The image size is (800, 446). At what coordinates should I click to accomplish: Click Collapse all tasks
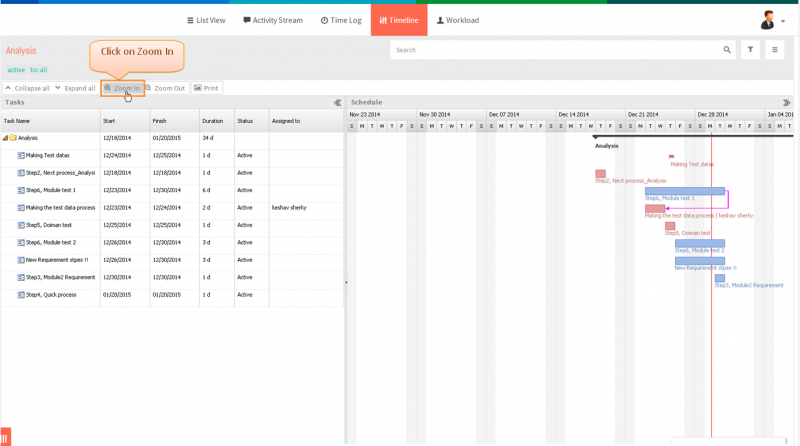pos(28,88)
